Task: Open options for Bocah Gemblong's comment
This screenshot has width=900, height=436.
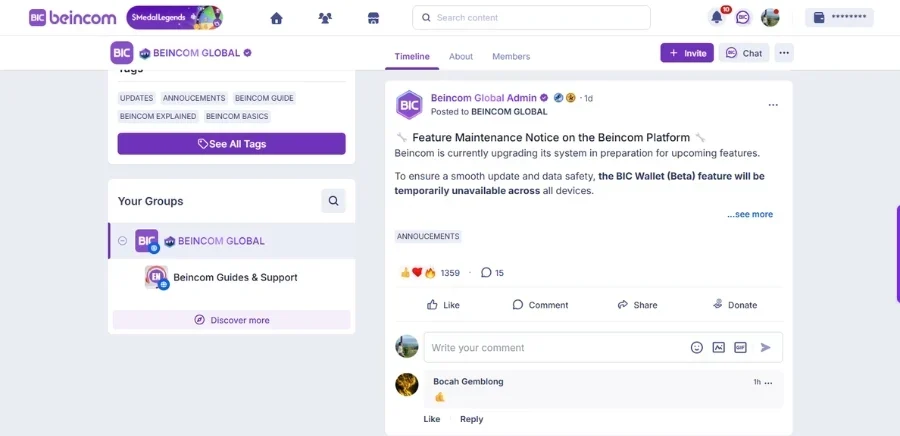Action: click(769, 383)
